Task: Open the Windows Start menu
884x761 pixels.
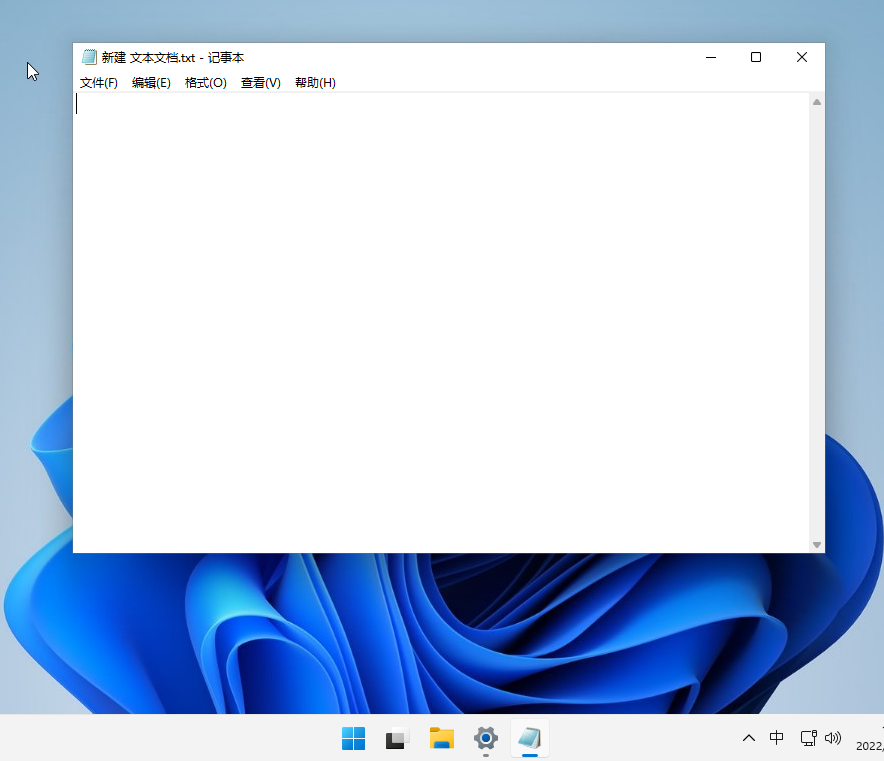Action: click(x=353, y=738)
